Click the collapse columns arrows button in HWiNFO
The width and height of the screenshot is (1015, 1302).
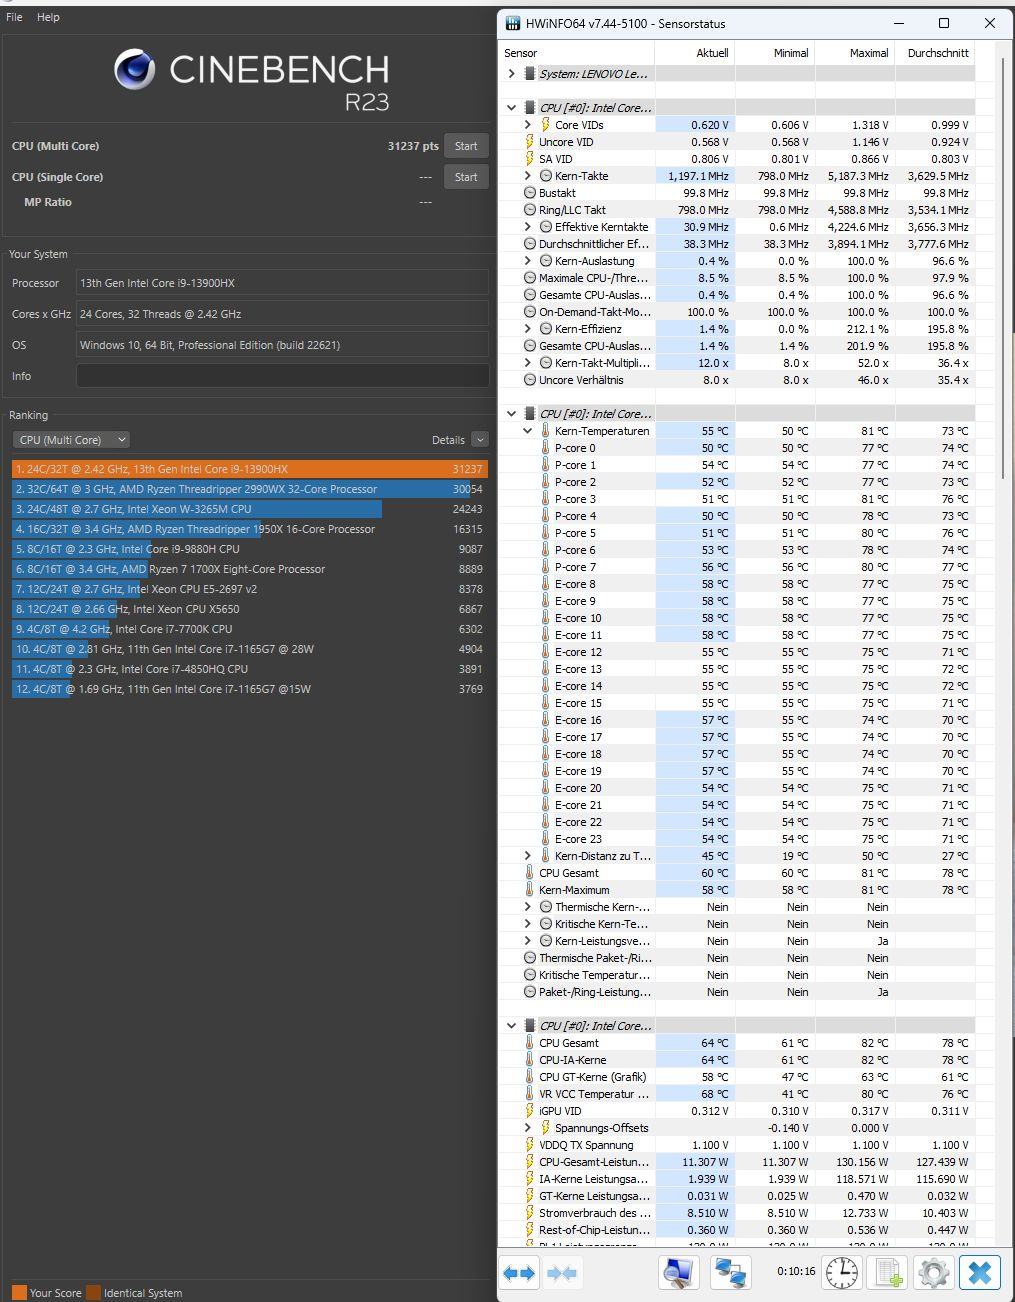562,1273
